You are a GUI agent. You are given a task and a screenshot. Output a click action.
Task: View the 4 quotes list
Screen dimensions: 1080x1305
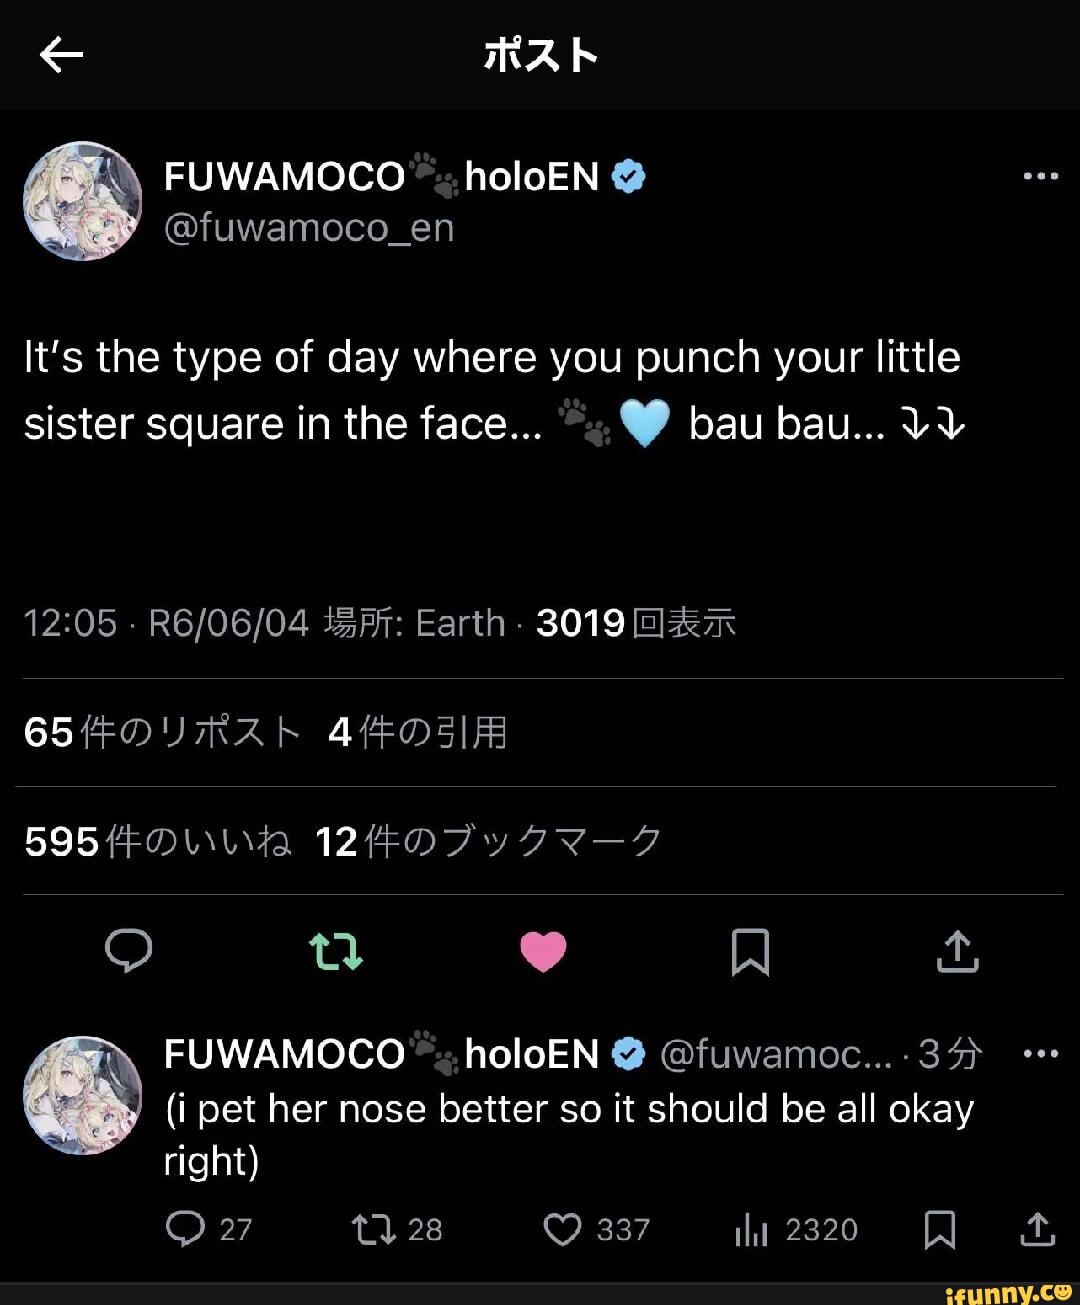tap(418, 733)
